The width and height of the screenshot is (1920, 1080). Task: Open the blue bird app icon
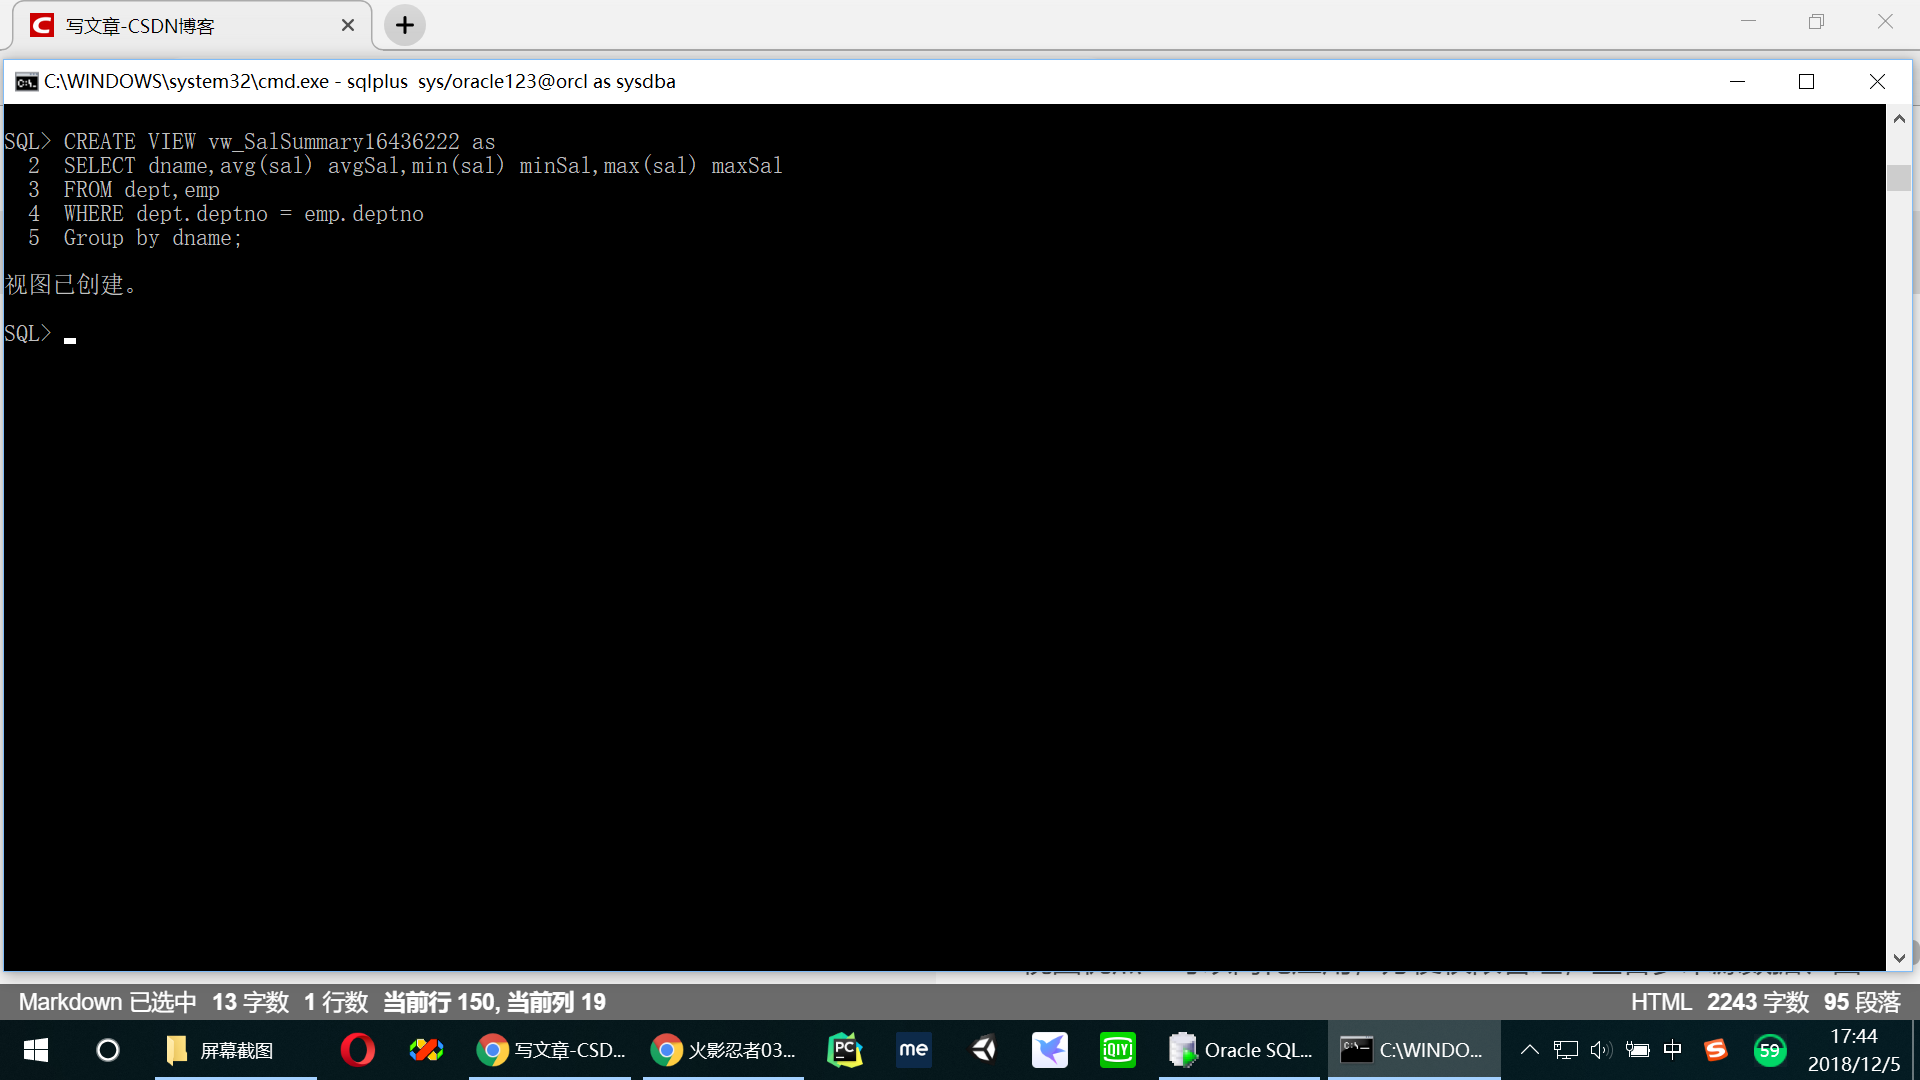click(1050, 1050)
